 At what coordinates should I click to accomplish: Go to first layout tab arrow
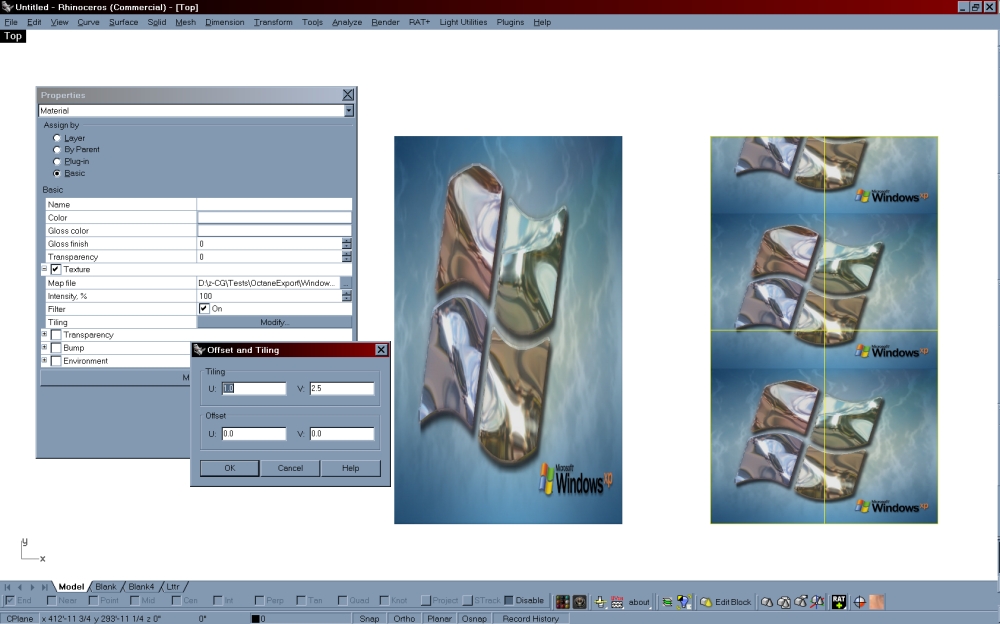tap(8, 587)
